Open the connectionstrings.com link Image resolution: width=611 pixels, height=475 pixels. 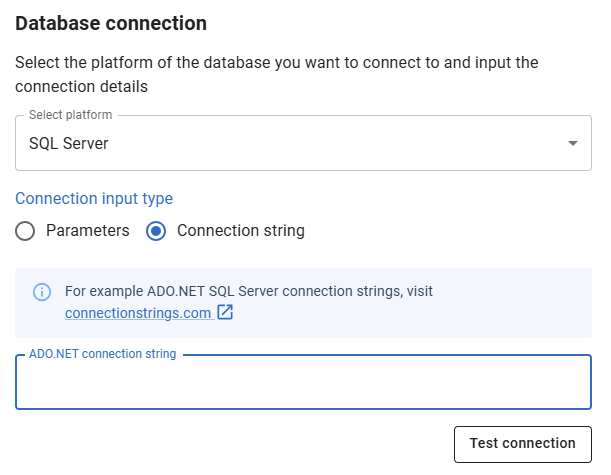click(x=138, y=313)
